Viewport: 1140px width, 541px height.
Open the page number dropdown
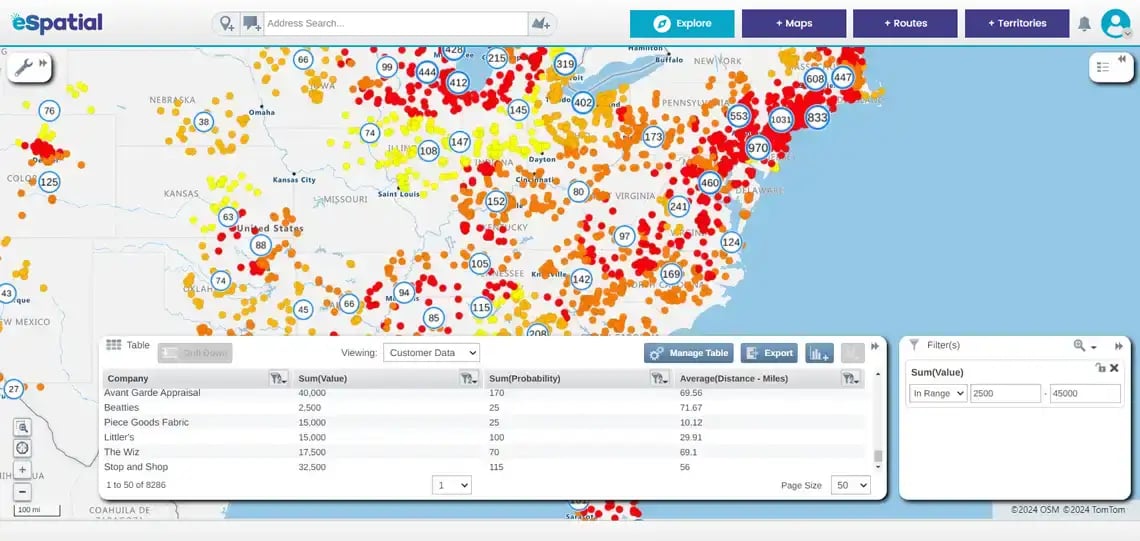pyautogui.click(x=451, y=485)
